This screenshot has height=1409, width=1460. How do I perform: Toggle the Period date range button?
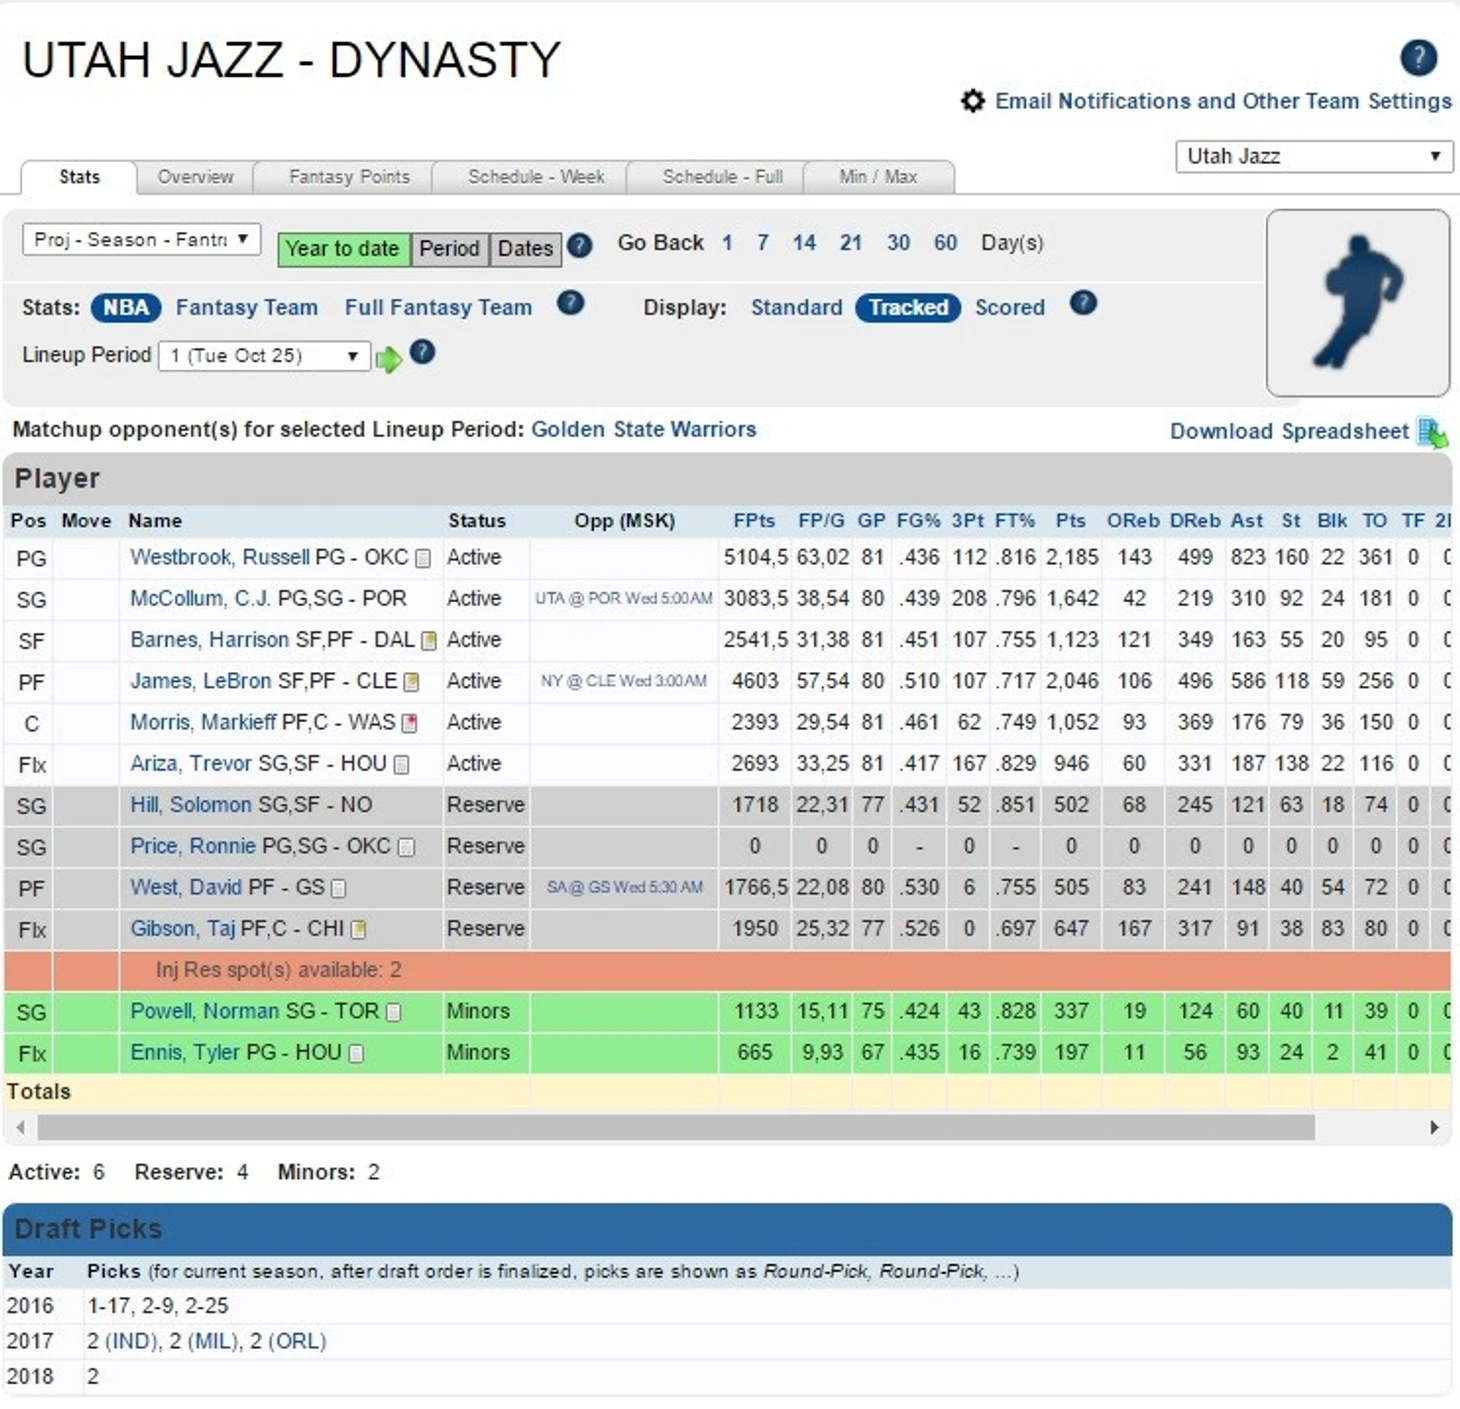click(449, 249)
